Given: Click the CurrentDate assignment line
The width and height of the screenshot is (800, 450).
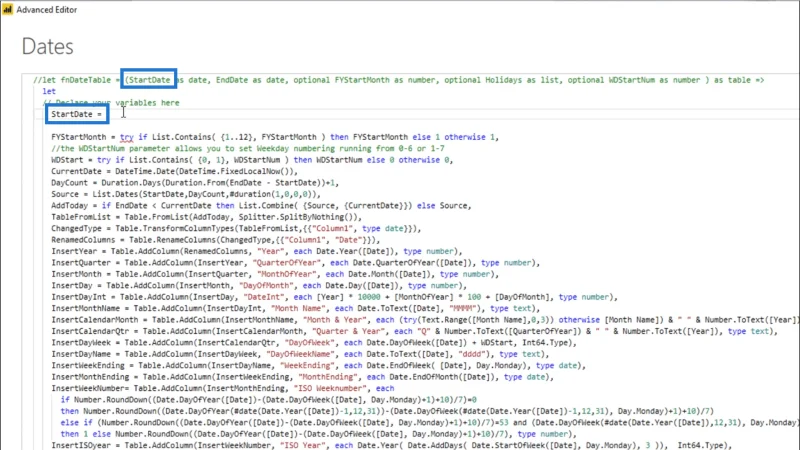Looking at the screenshot, I should (174, 171).
